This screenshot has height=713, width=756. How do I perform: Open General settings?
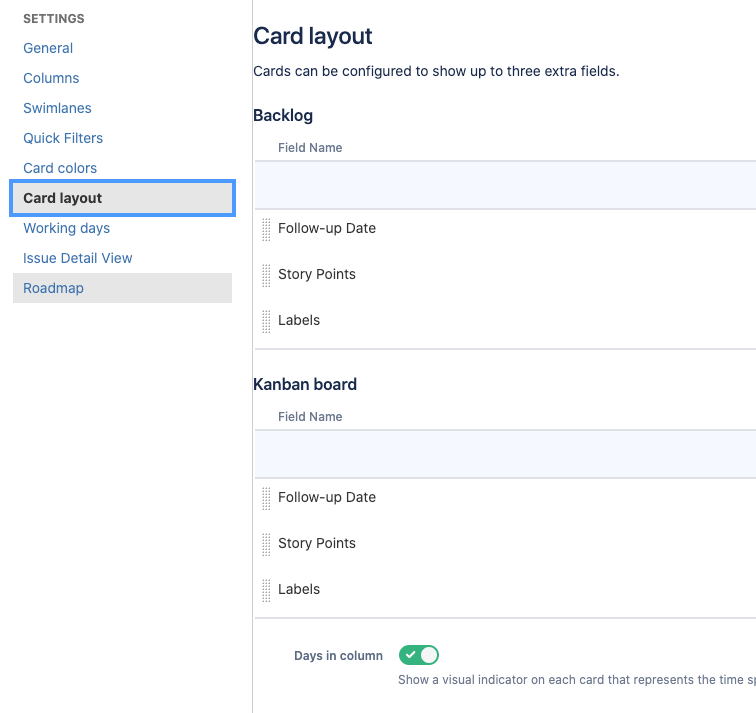[48, 48]
